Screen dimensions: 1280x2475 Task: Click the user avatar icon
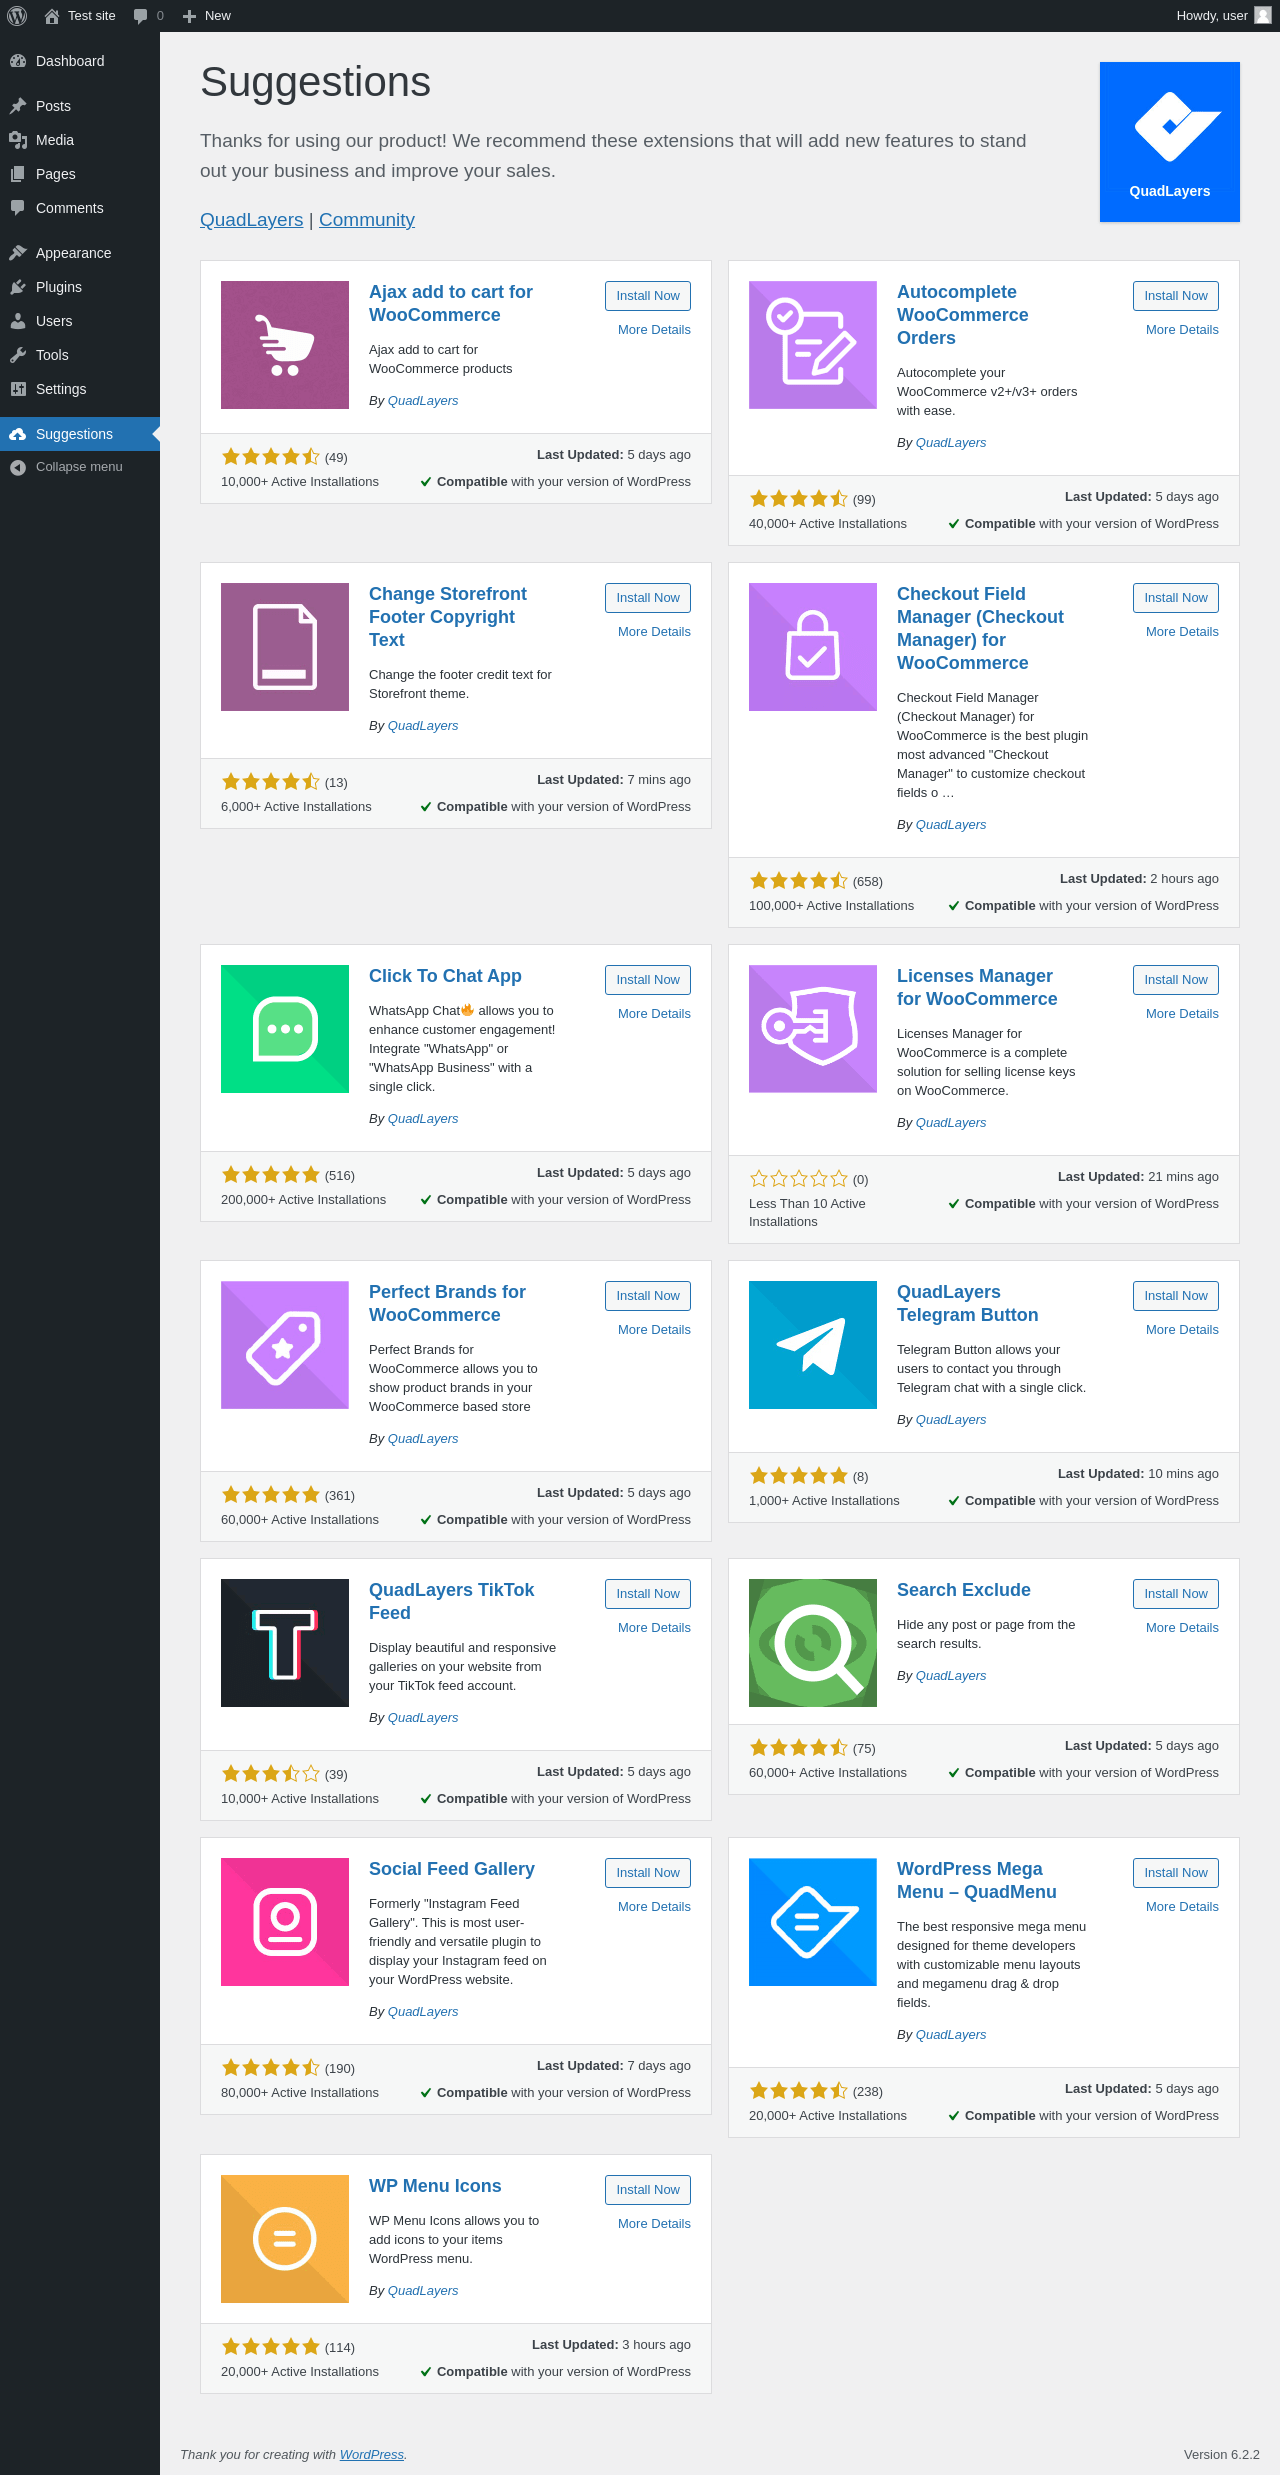click(1263, 16)
